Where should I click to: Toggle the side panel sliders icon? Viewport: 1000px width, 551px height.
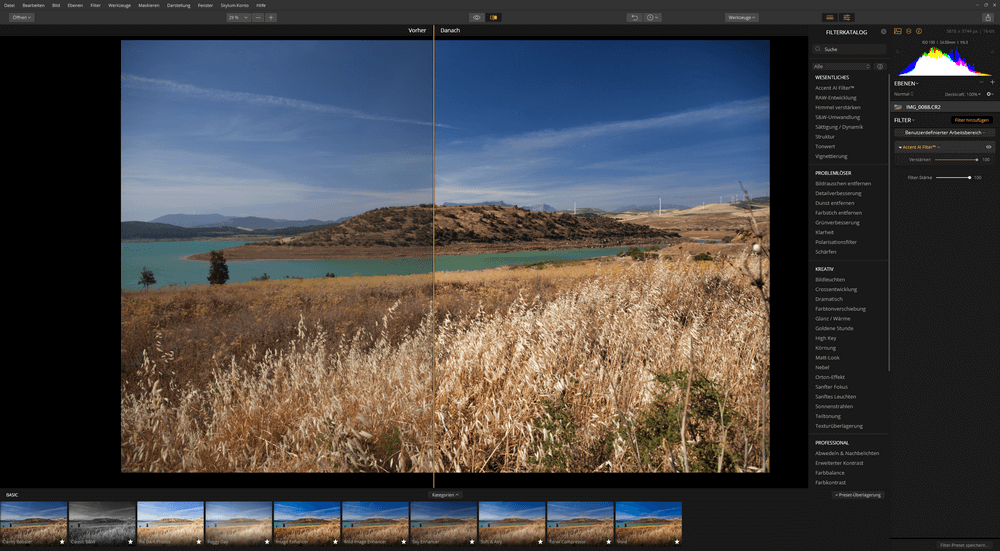click(847, 17)
